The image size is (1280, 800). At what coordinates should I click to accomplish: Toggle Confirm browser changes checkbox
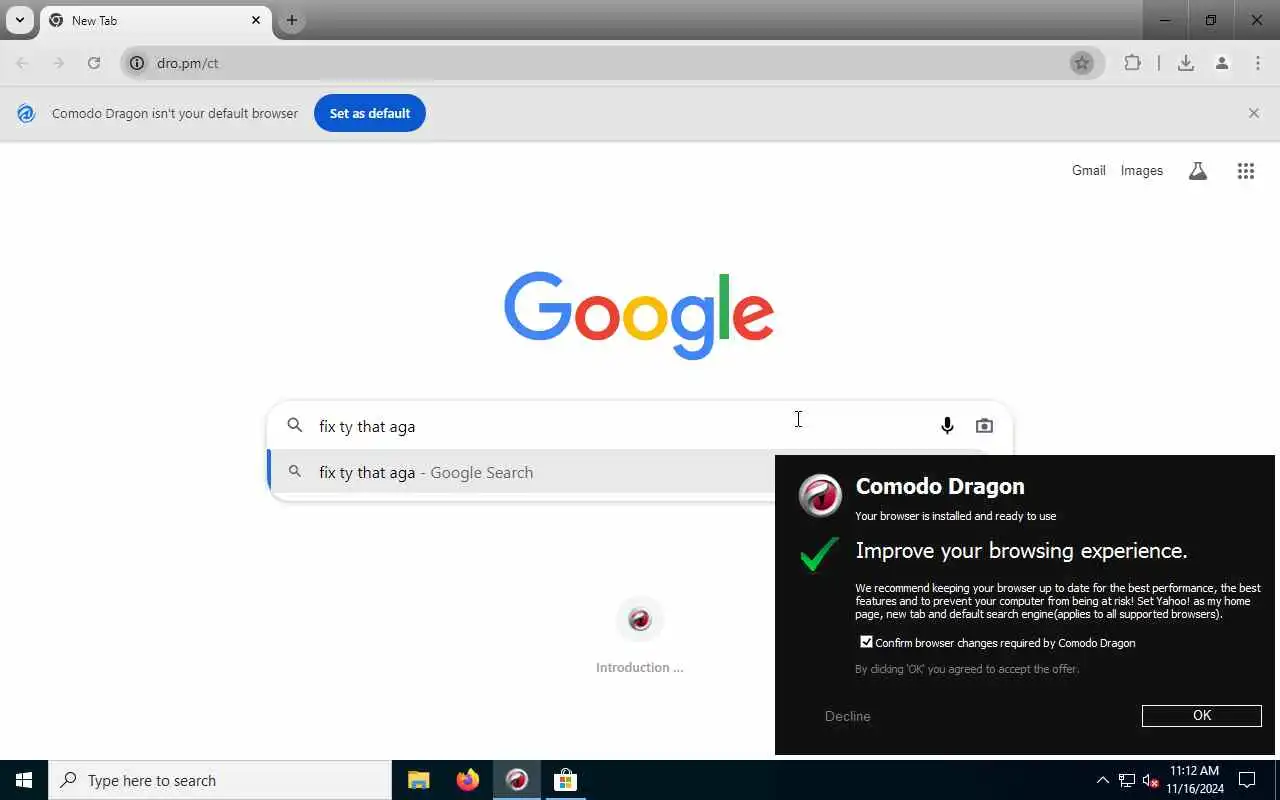pos(866,642)
